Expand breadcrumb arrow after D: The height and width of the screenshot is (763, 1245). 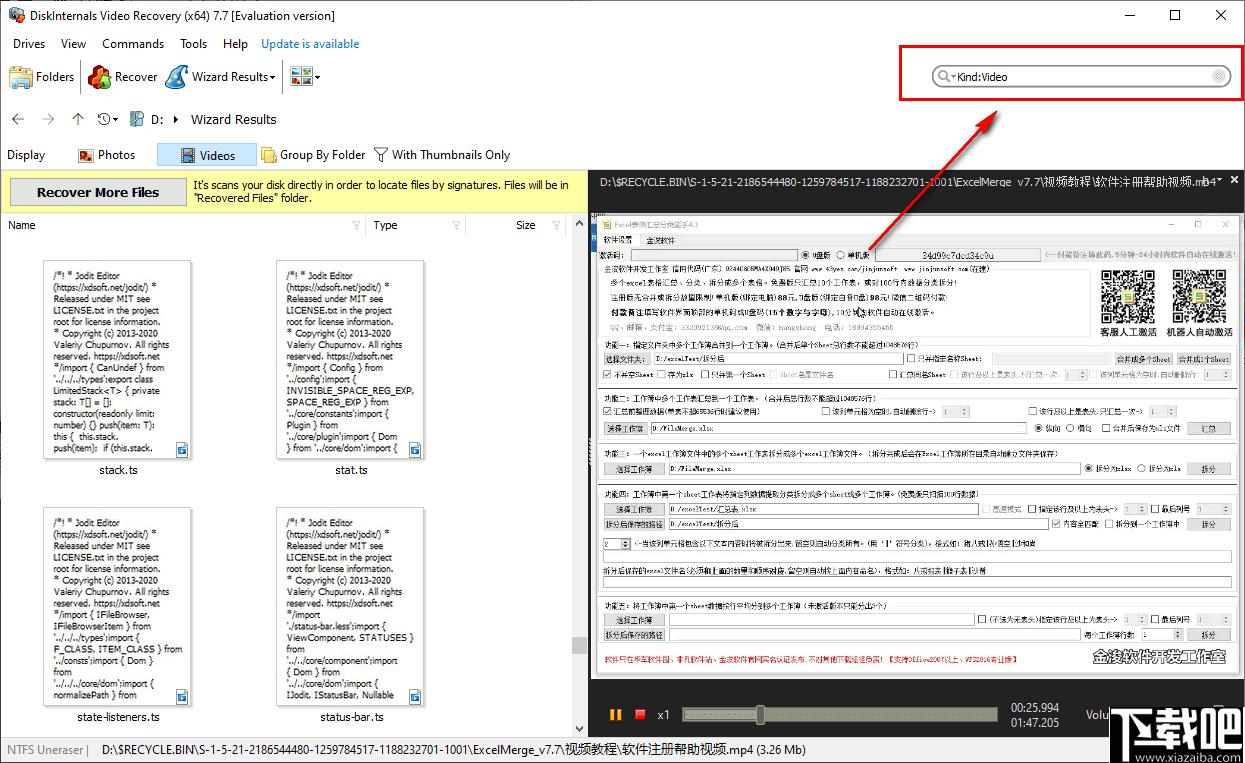(177, 119)
